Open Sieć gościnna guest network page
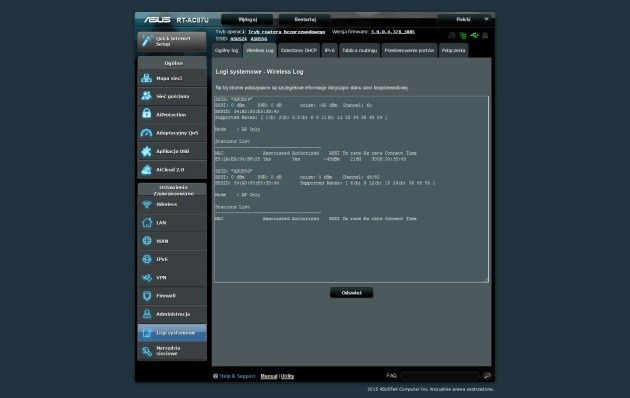The image size is (630, 398). click(172, 96)
